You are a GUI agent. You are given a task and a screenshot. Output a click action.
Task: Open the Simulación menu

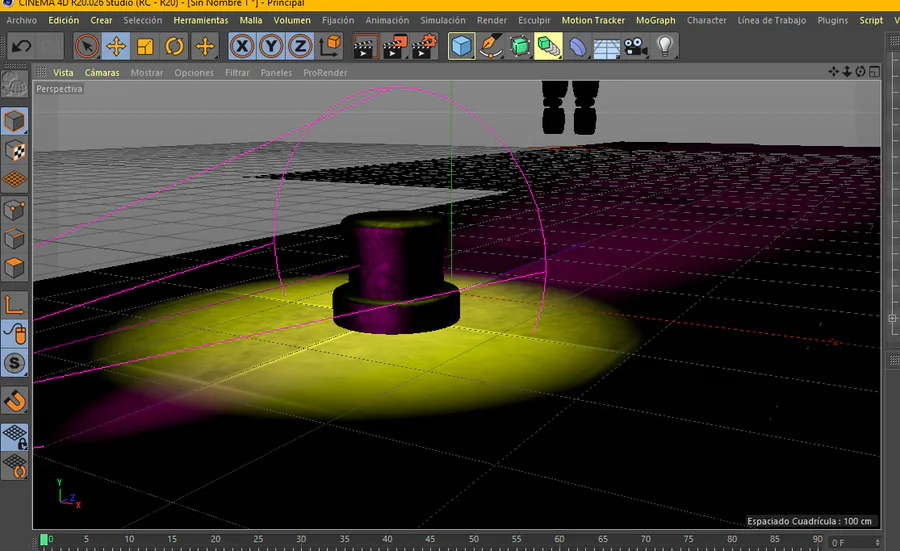point(442,20)
